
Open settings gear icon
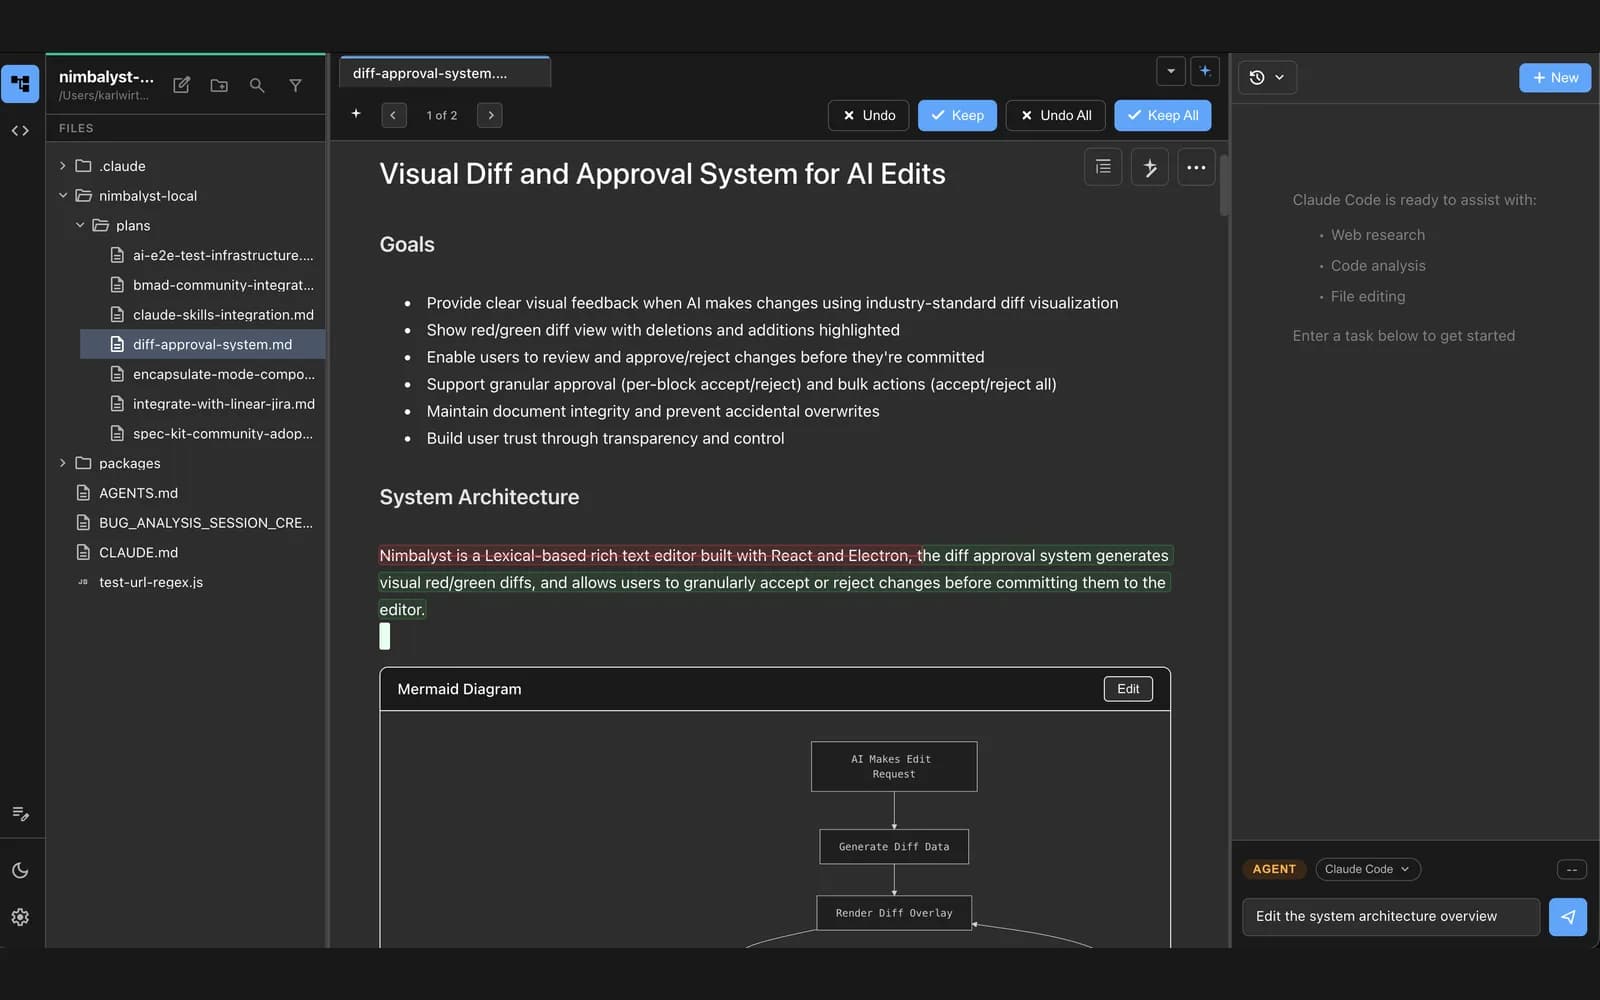[x=20, y=917]
